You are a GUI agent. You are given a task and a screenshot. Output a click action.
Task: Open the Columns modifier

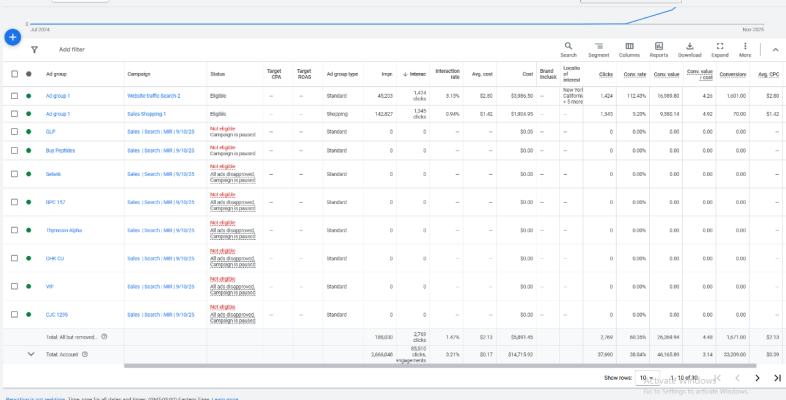(629, 50)
